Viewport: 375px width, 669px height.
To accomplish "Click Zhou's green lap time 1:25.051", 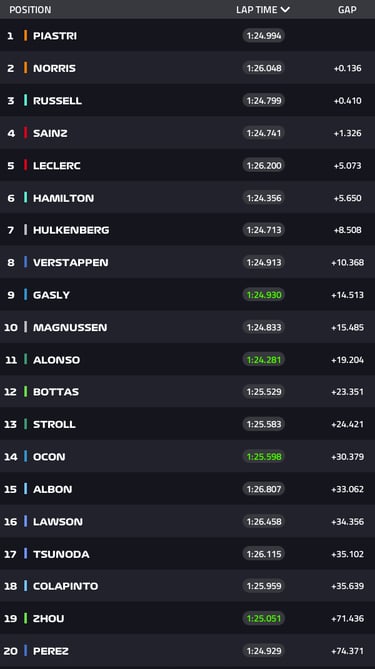I will pyautogui.click(x=264, y=619).
